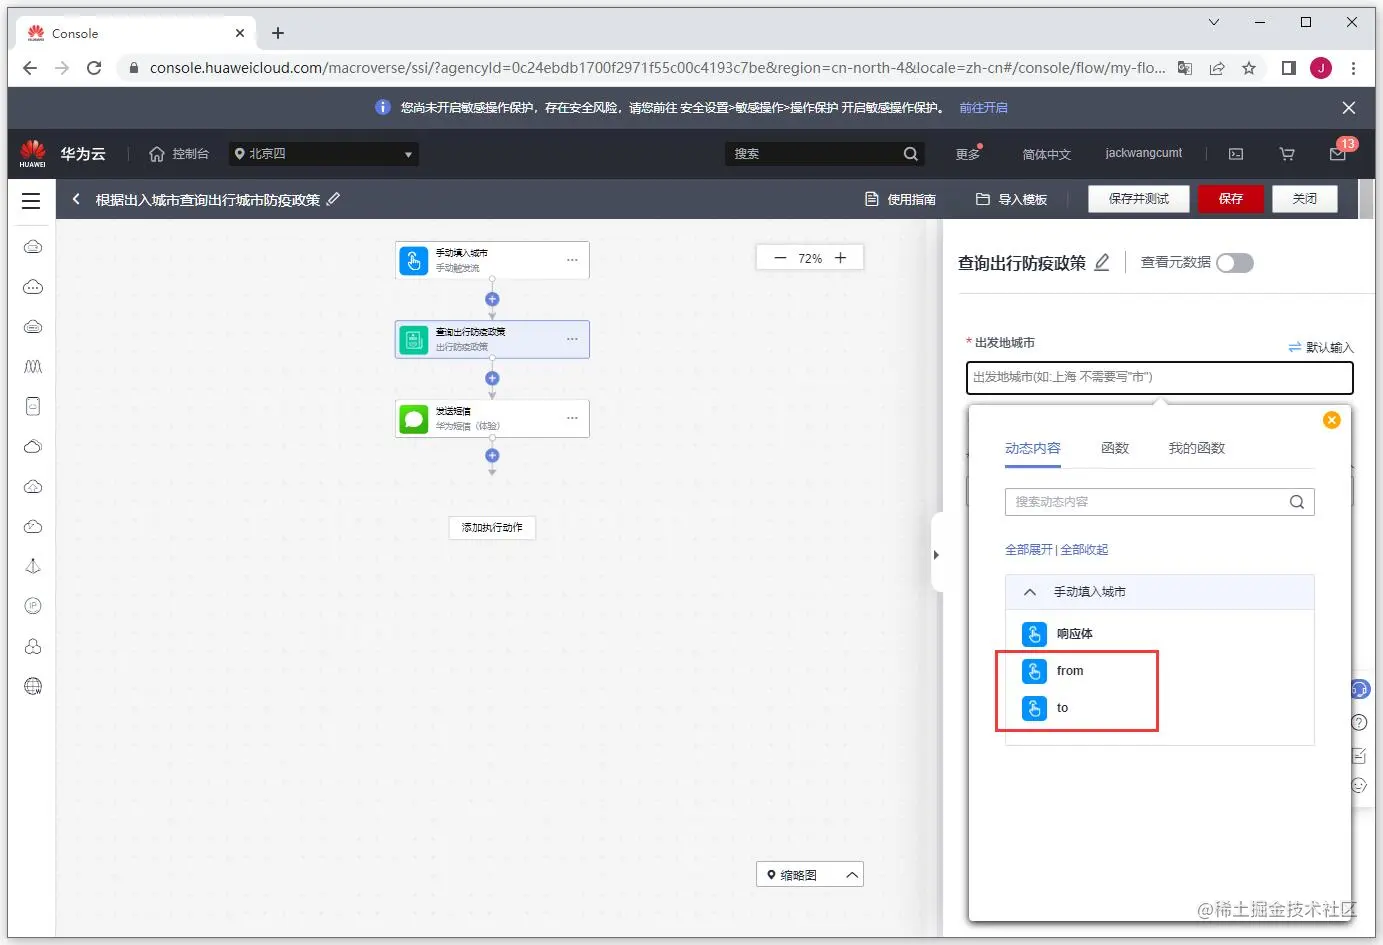The image size is (1383, 945).
Task: Open the shopping cart icon
Action: pos(1287,154)
